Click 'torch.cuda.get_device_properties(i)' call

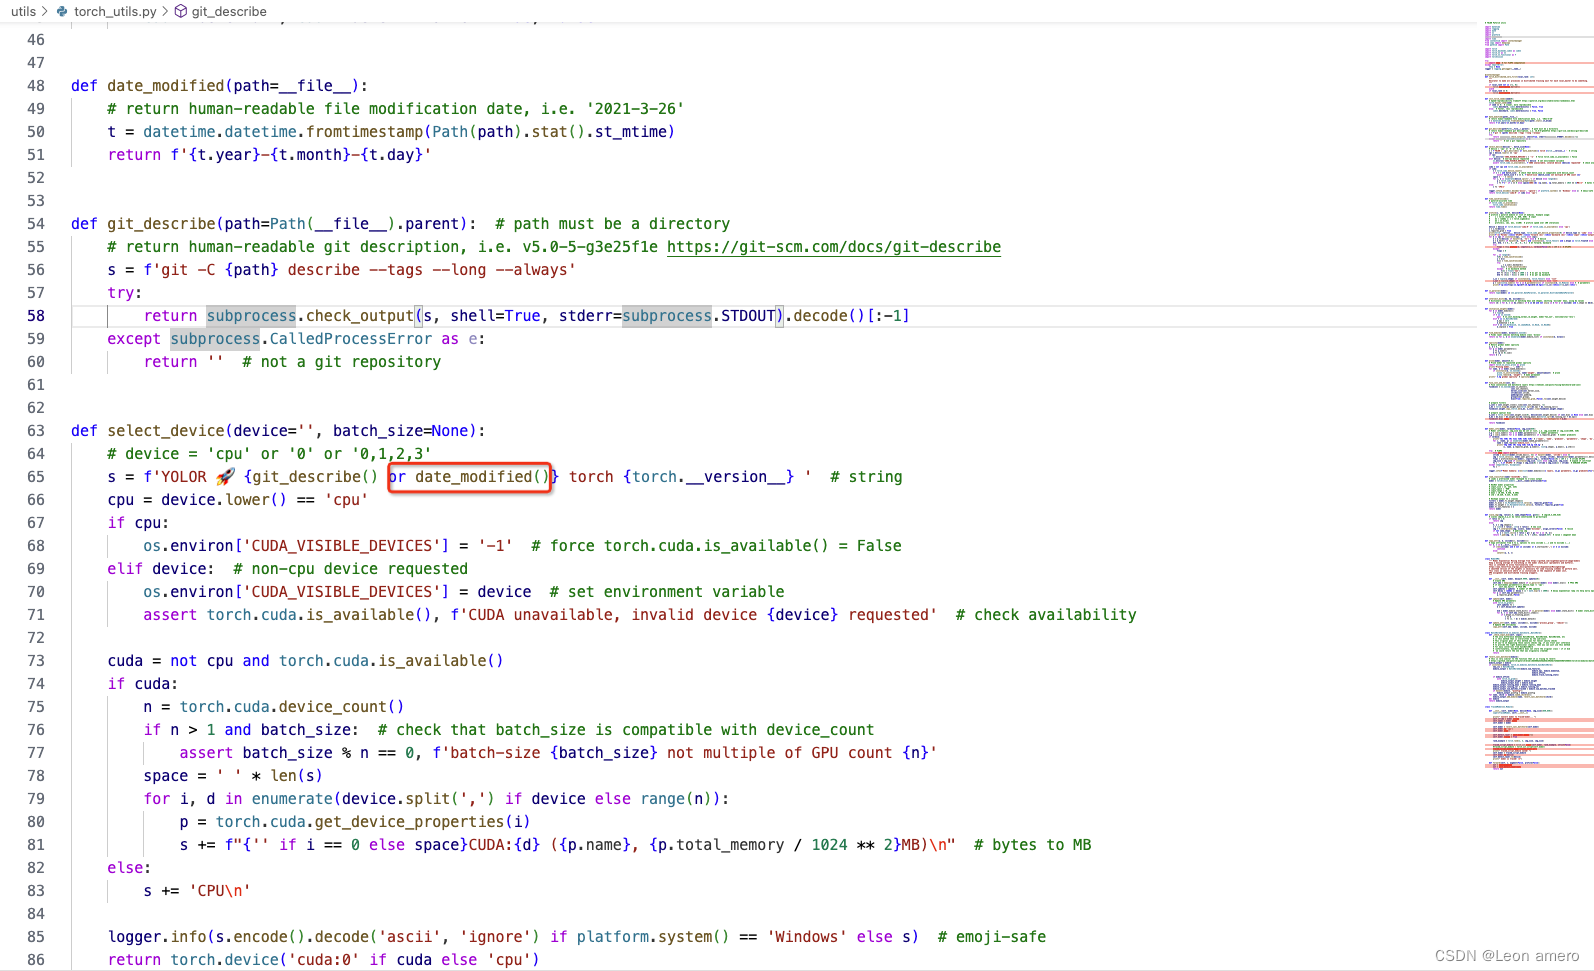pos(373,822)
